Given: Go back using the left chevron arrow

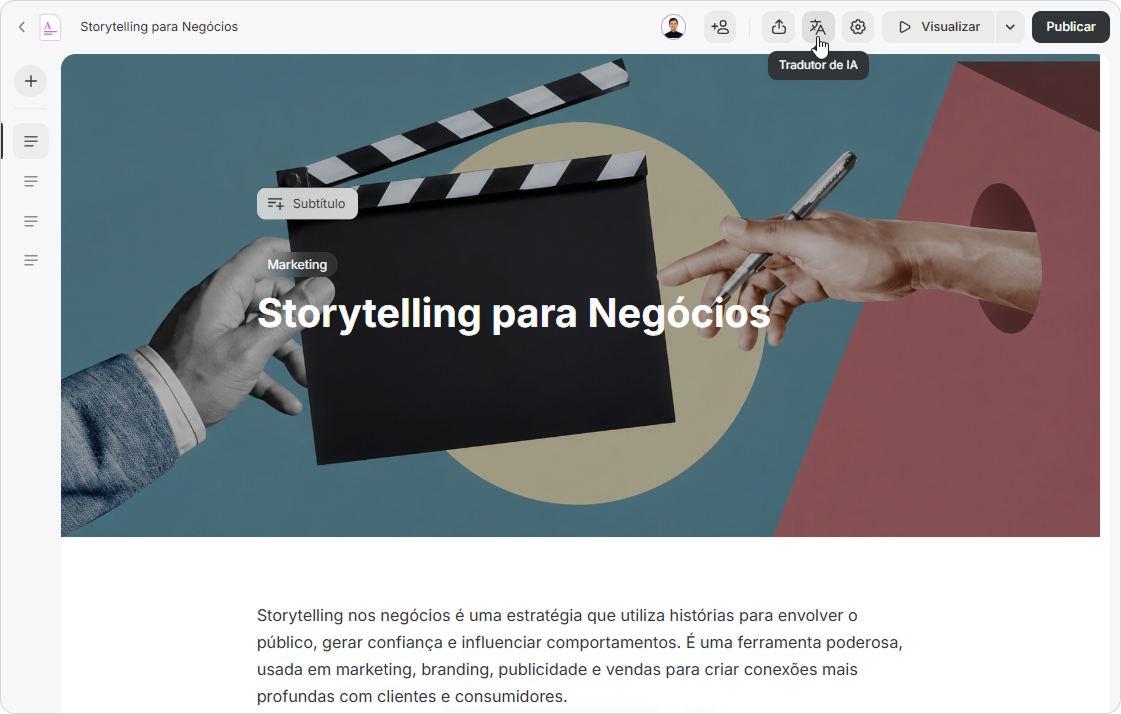Looking at the screenshot, I should [22, 27].
